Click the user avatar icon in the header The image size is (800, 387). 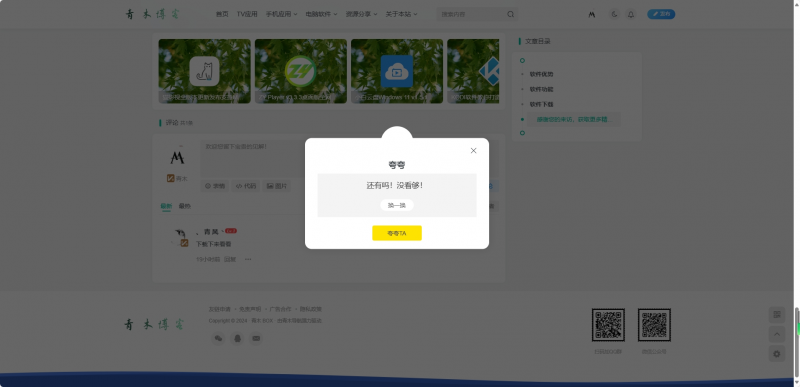pos(592,14)
